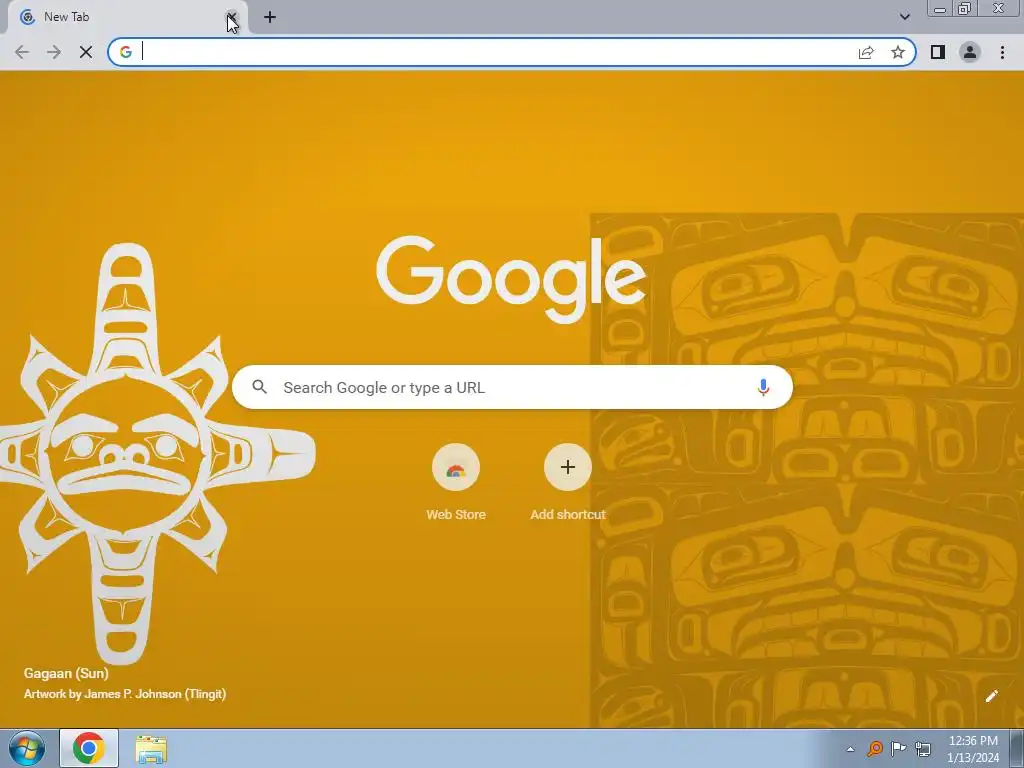Click the browser back arrow
The image size is (1024, 768).
pos(22,52)
